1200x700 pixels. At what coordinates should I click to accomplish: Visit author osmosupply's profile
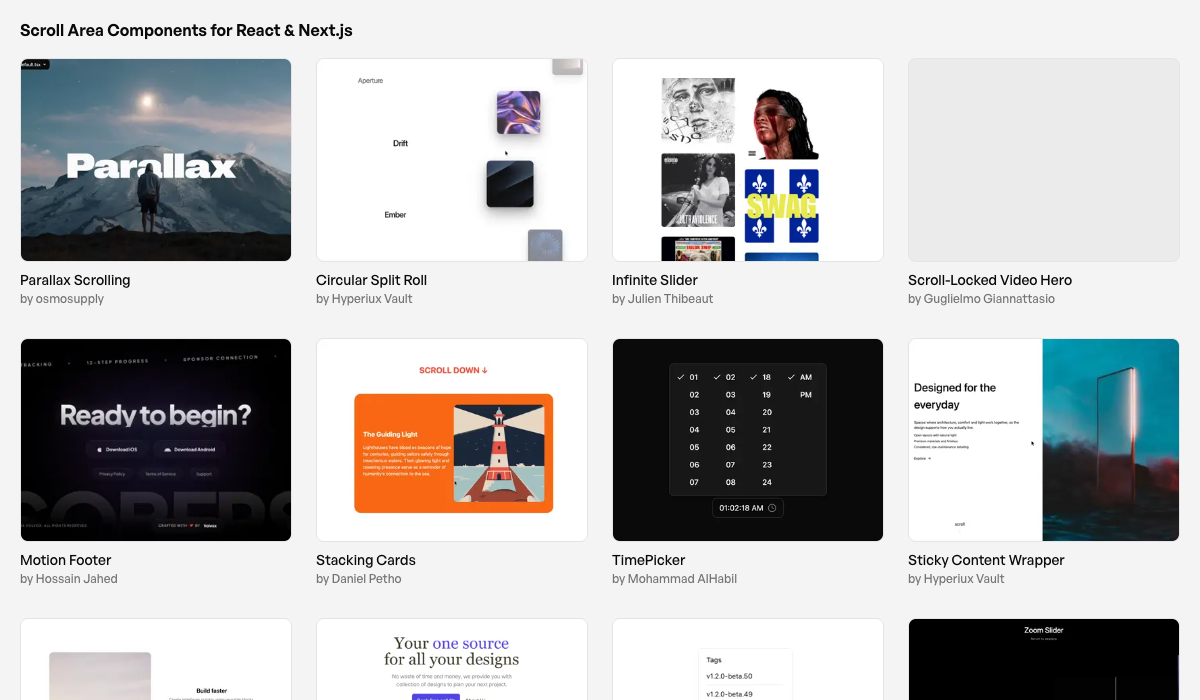point(70,299)
